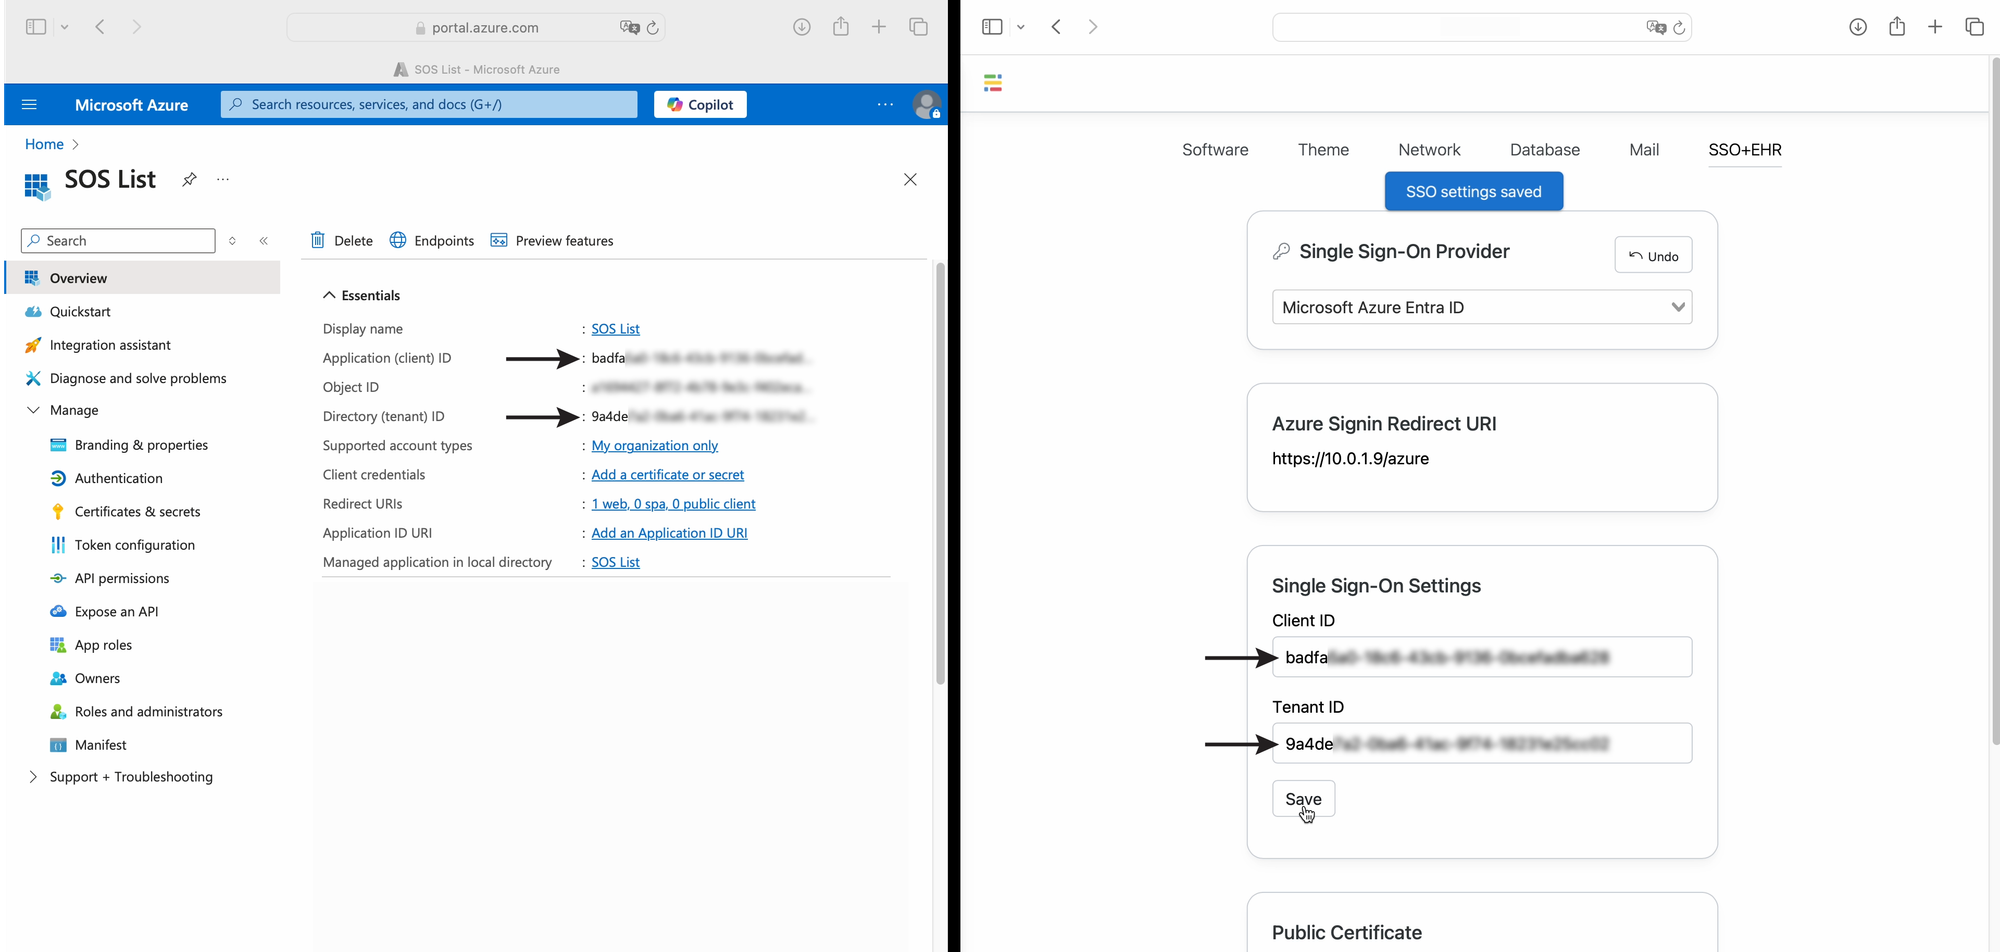Click Save in Single Sign-On Settings
This screenshot has width=2000, height=952.
1303,799
